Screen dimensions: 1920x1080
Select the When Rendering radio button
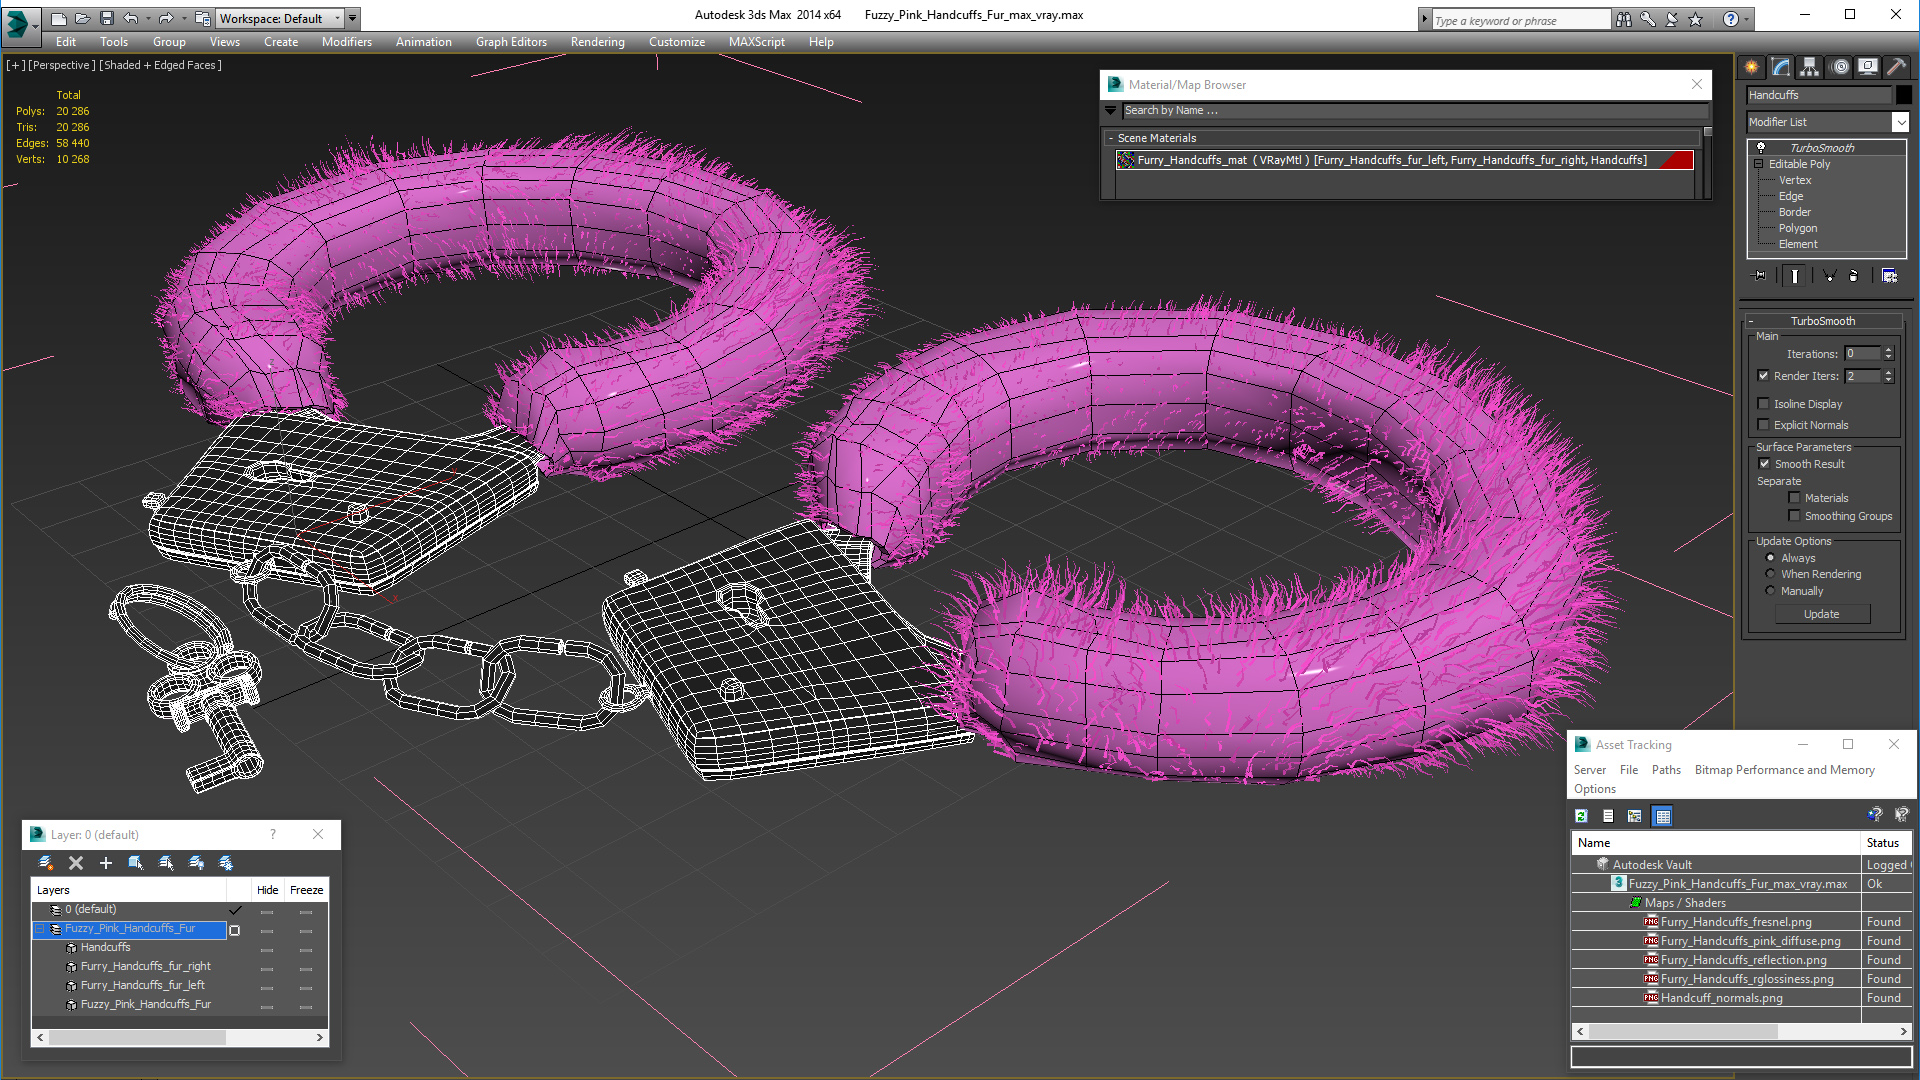1770,574
